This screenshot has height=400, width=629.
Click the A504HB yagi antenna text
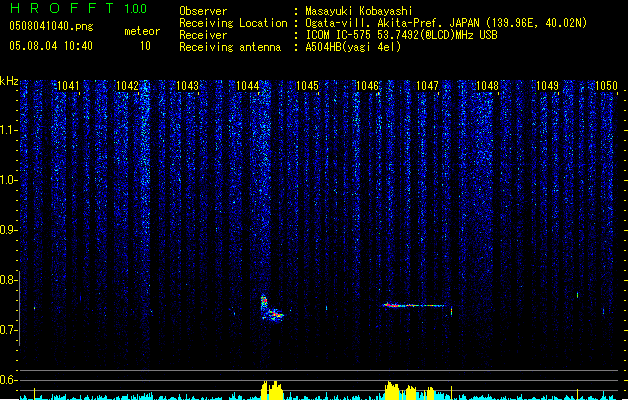pyautogui.click(x=353, y=47)
